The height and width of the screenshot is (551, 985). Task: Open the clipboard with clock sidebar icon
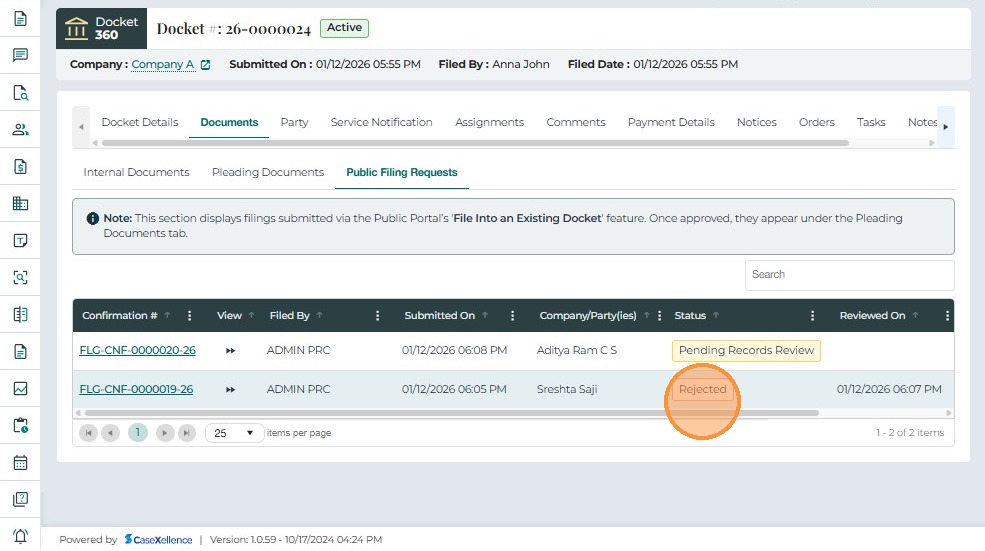[x=20, y=426]
